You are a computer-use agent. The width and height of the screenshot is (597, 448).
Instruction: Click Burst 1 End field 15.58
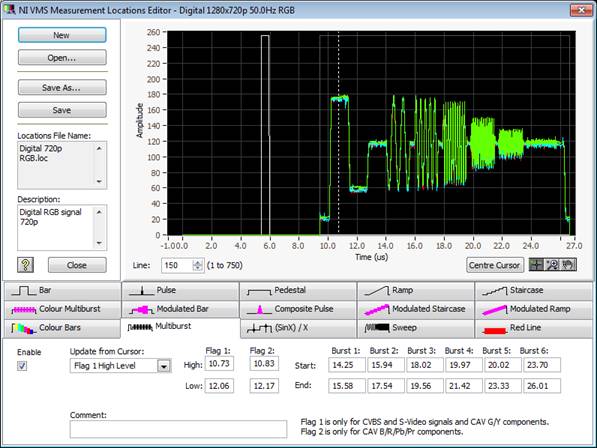[347, 386]
